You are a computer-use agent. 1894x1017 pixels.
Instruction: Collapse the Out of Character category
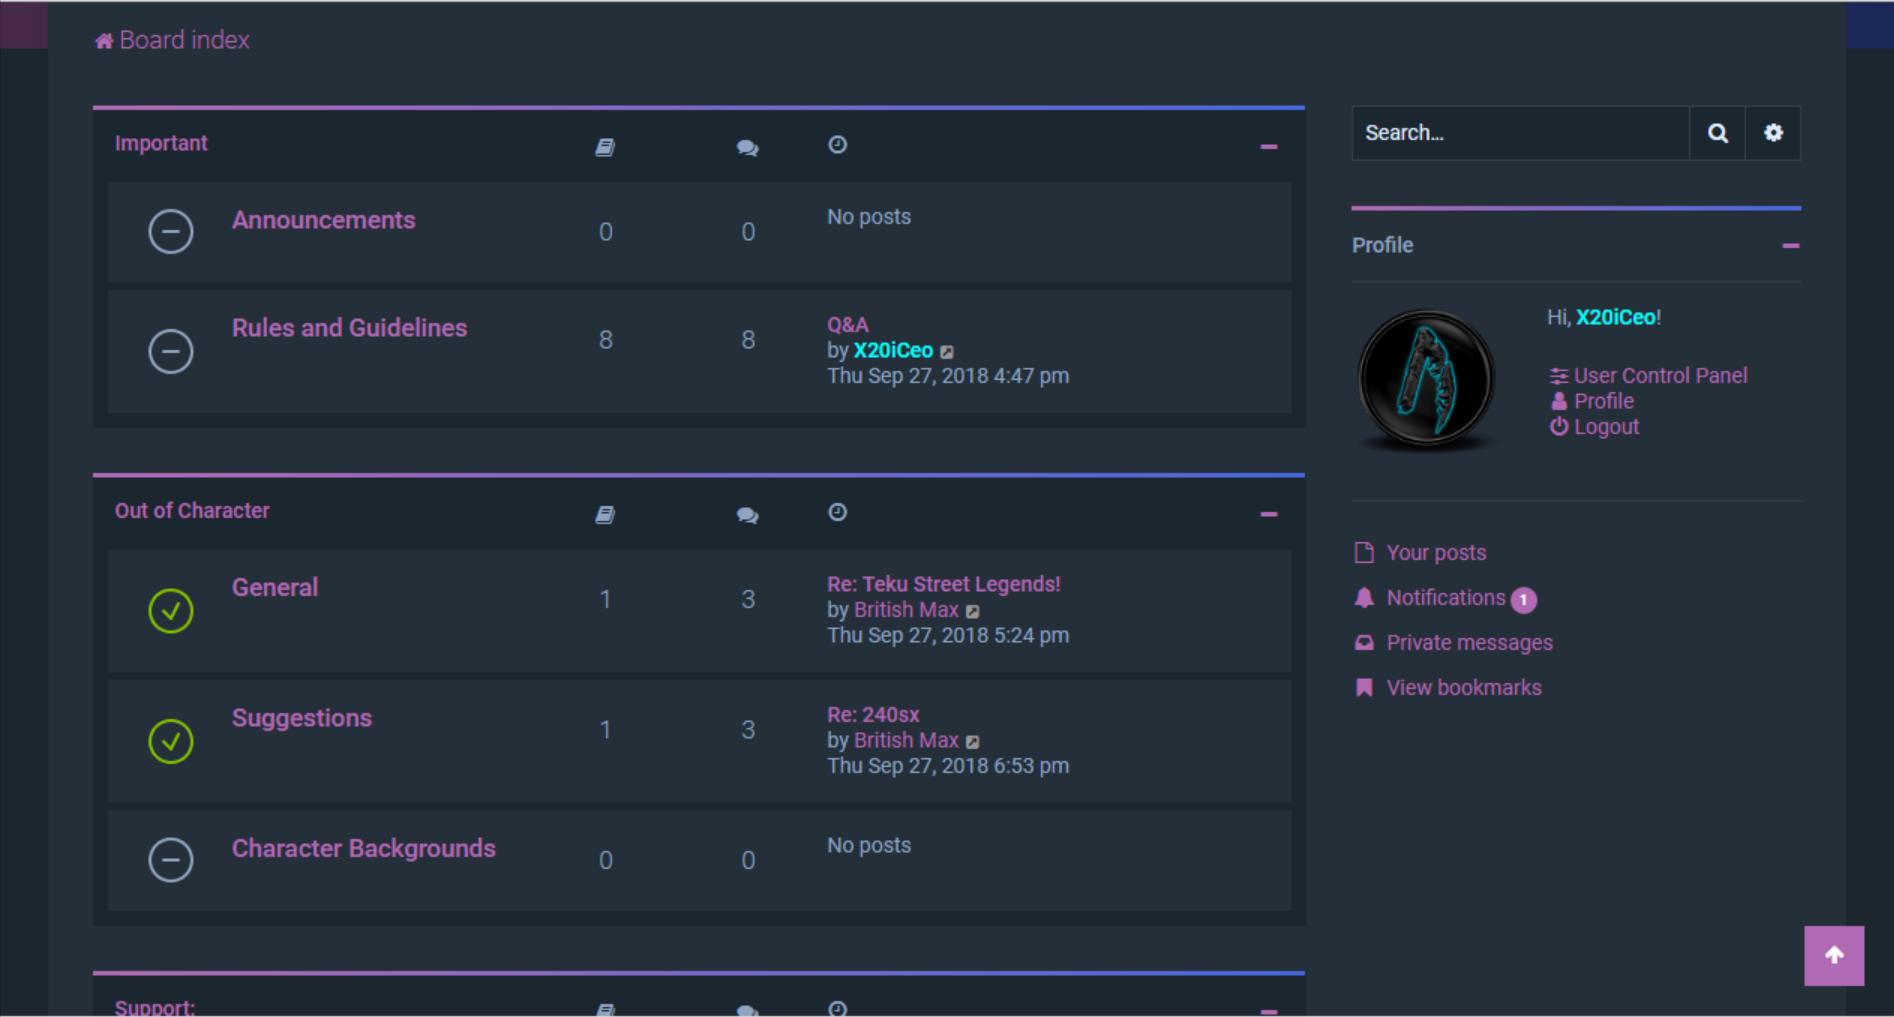coord(1268,514)
